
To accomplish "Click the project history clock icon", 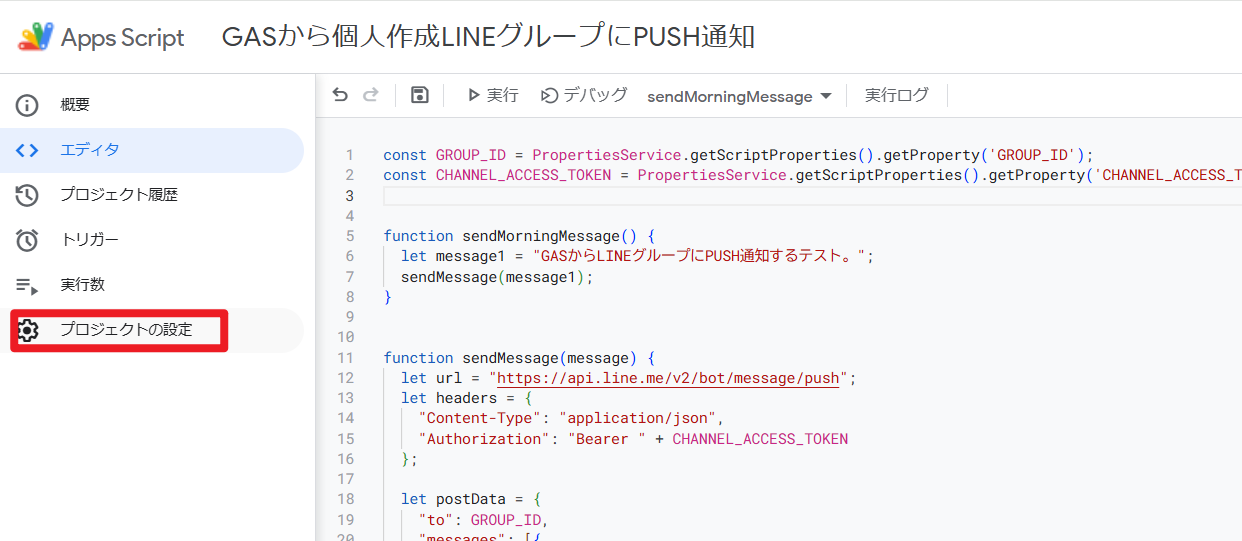I will tap(27, 195).
